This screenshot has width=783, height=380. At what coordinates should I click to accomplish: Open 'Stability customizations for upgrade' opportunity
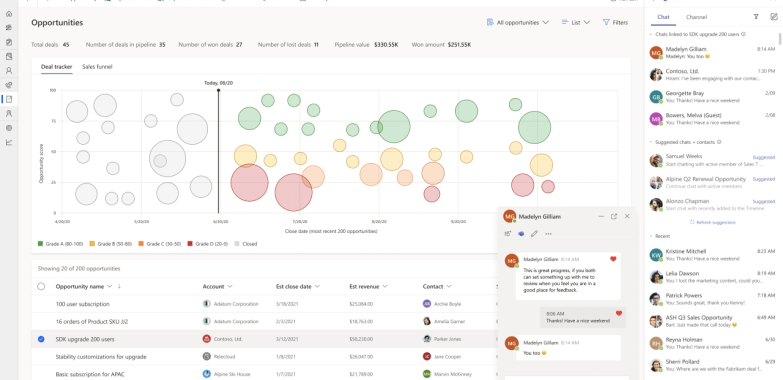(x=101, y=357)
